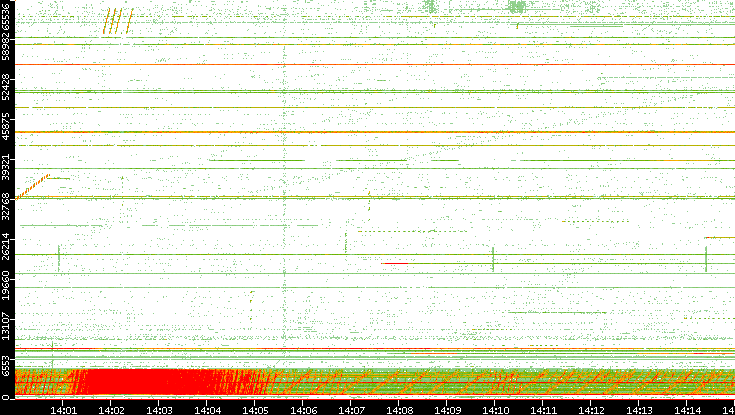The width and height of the screenshot is (735, 415).
Task: Select the 14:08 time axis label
Action: pyautogui.click(x=399, y=408)
